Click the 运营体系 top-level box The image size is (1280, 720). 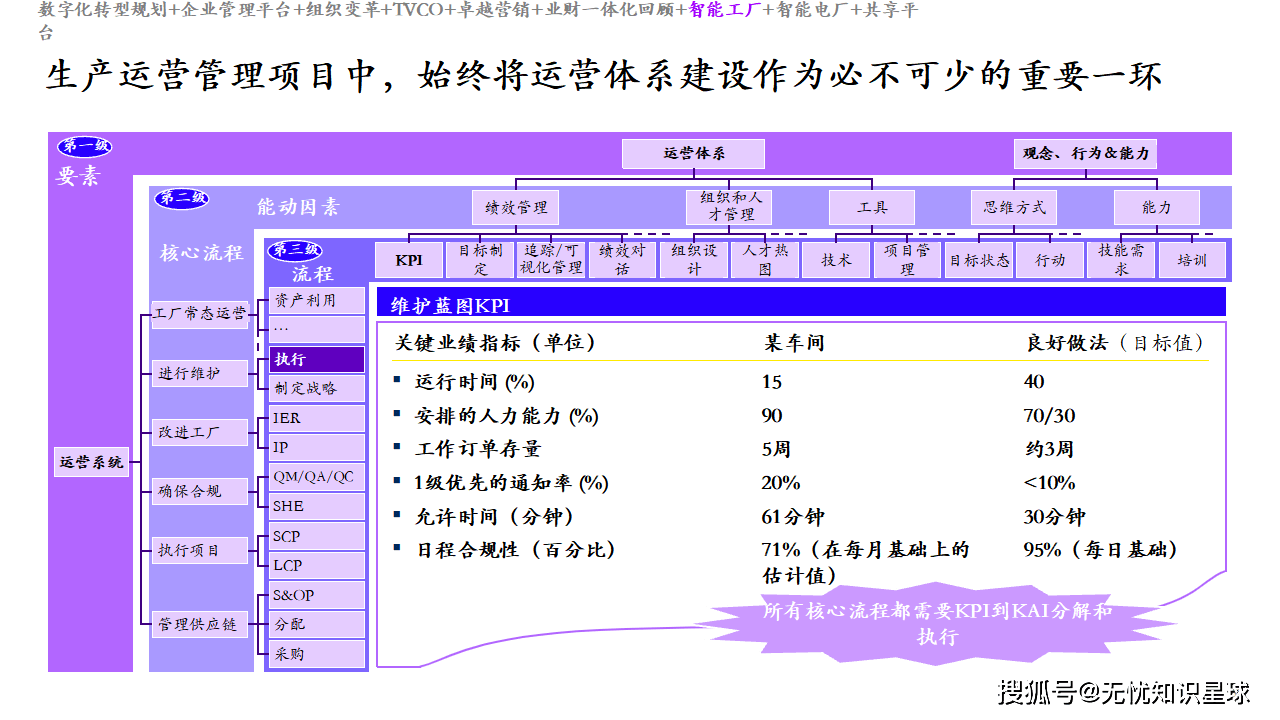(x=693, y=154)
